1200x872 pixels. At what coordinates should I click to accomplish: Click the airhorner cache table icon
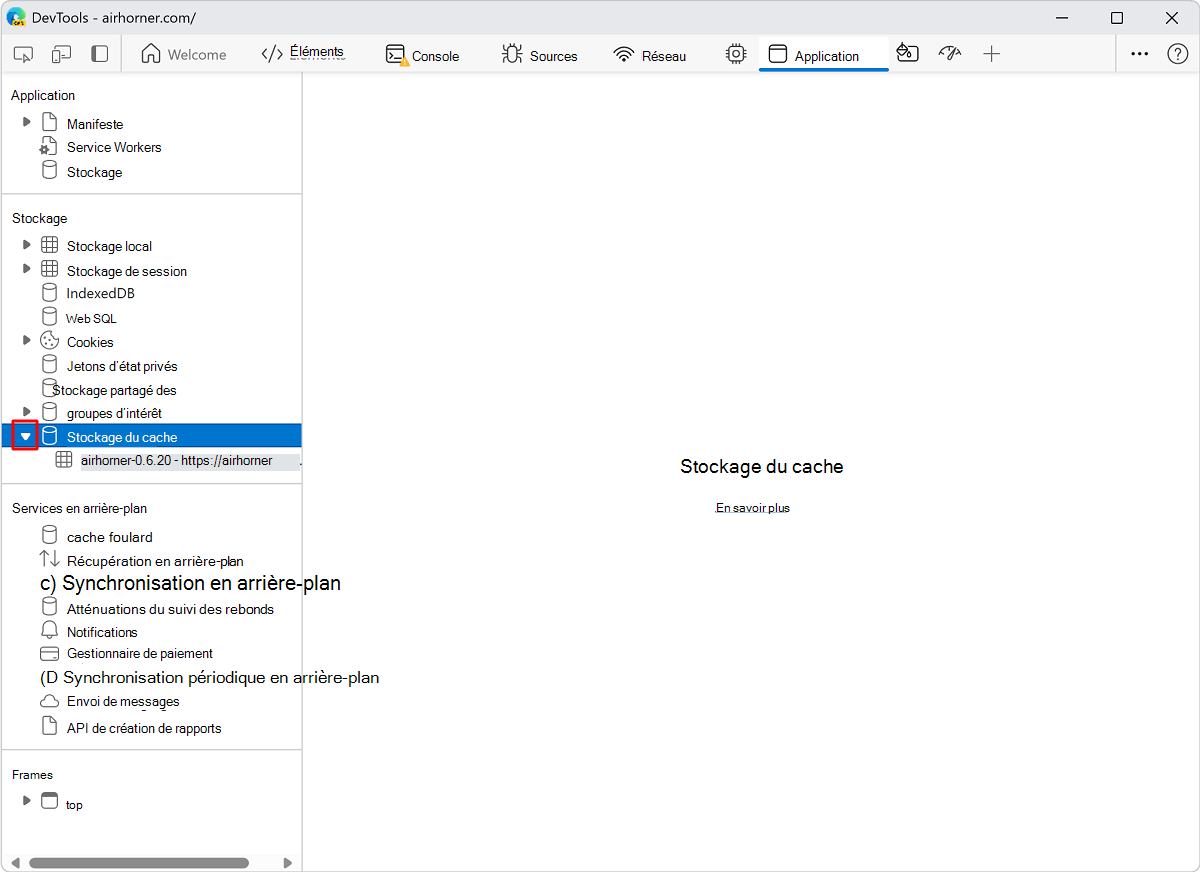point(63,460)
